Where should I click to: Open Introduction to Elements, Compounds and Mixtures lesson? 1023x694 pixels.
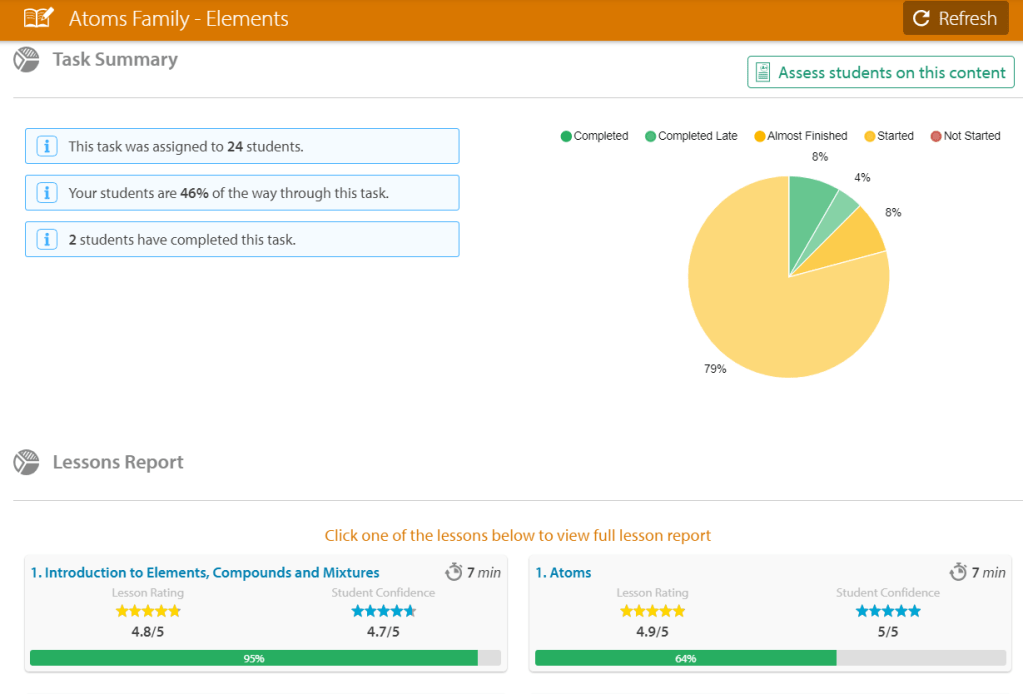point(205,573)
